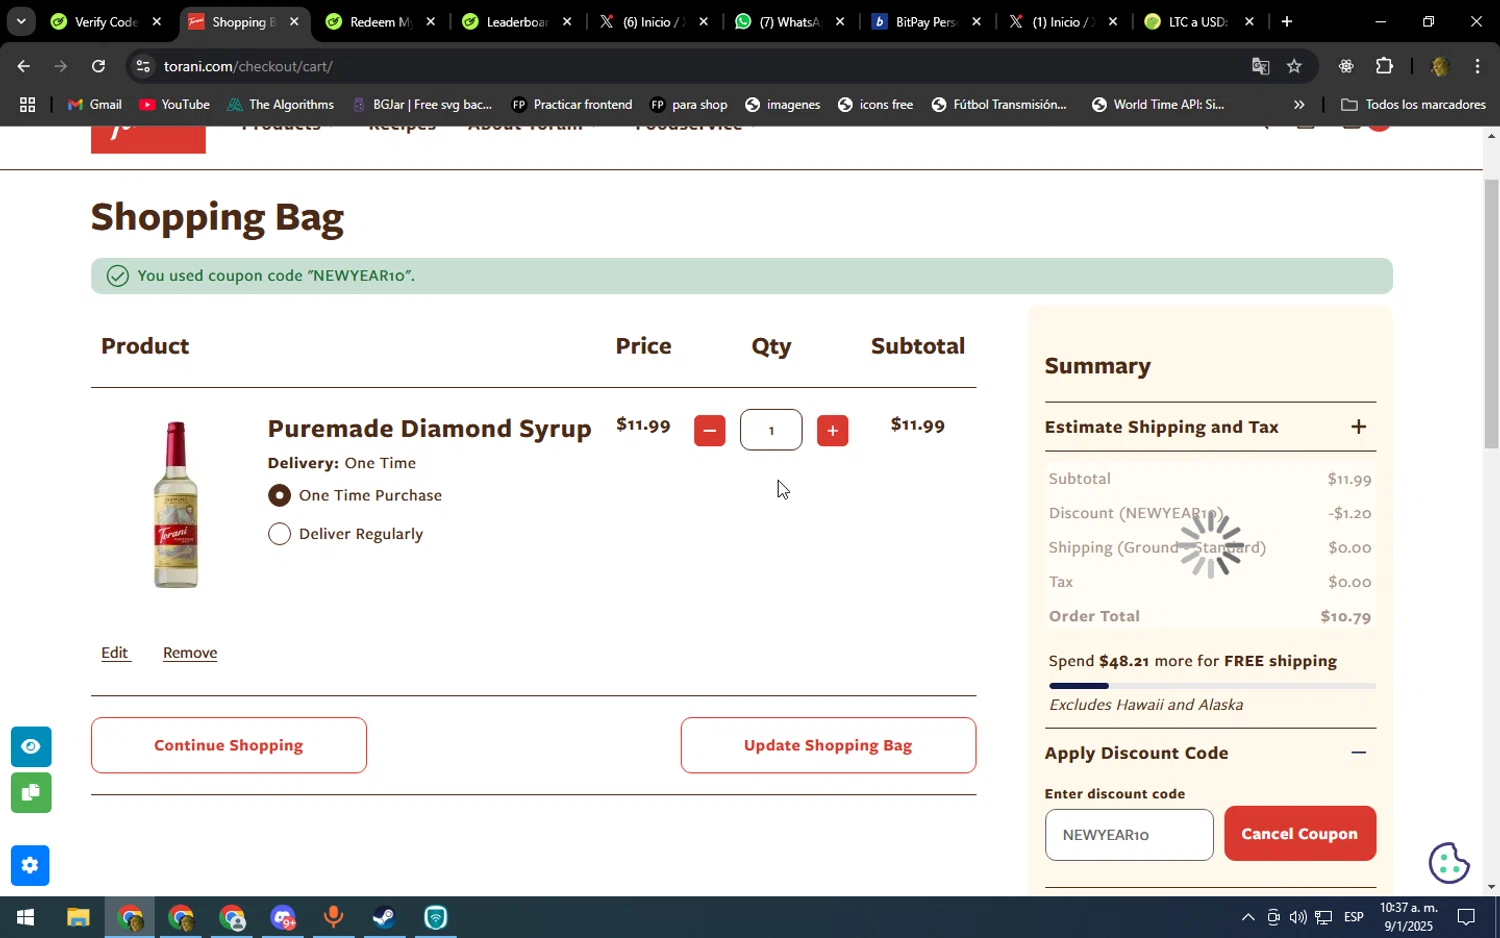The image size is (1500, 938).
Task: Open The Algorithms bookmark
Action: tap(281, 104)
